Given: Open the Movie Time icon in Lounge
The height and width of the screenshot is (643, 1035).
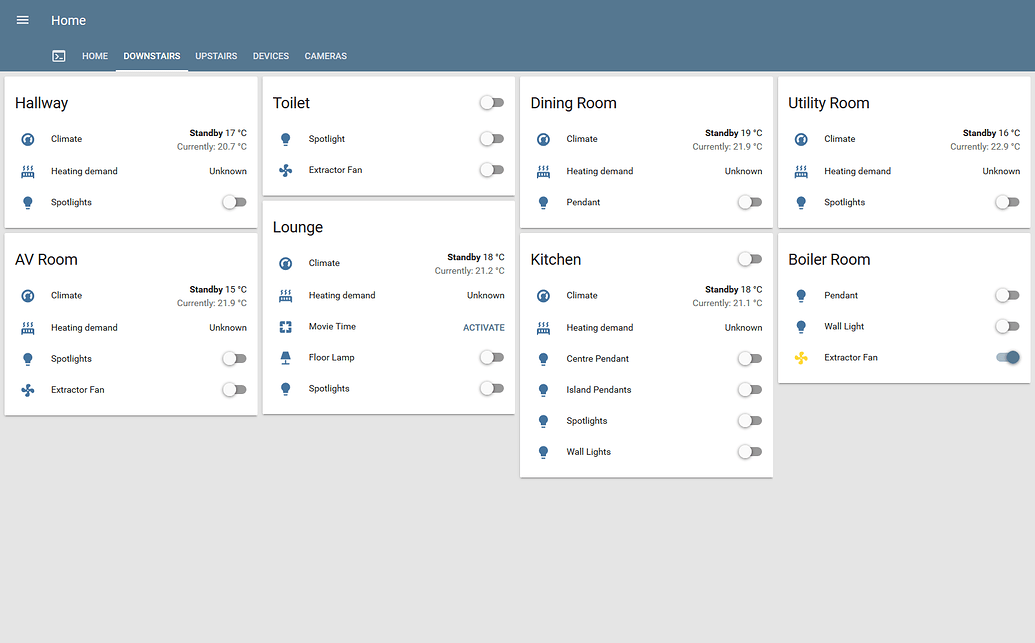Looking at the screenshot, I should coord(284,327).
